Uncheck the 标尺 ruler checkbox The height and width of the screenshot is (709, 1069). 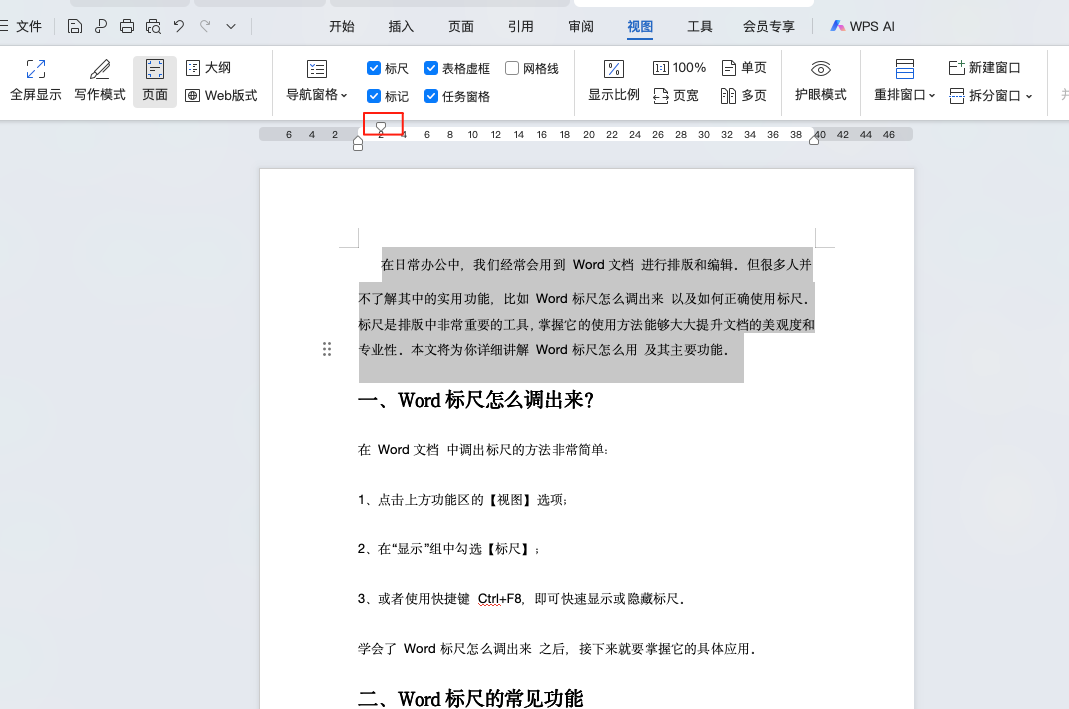pyautogui.click(x=375, y=67)
